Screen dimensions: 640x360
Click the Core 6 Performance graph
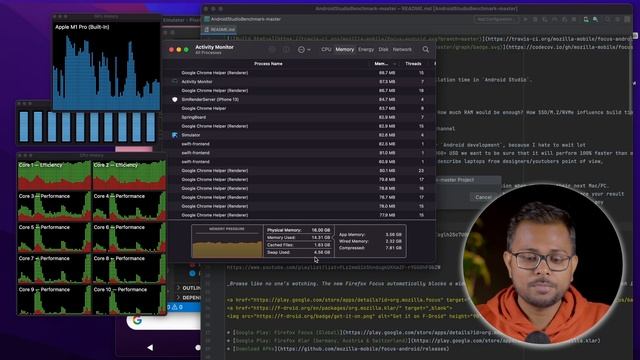tap(129, 237)
